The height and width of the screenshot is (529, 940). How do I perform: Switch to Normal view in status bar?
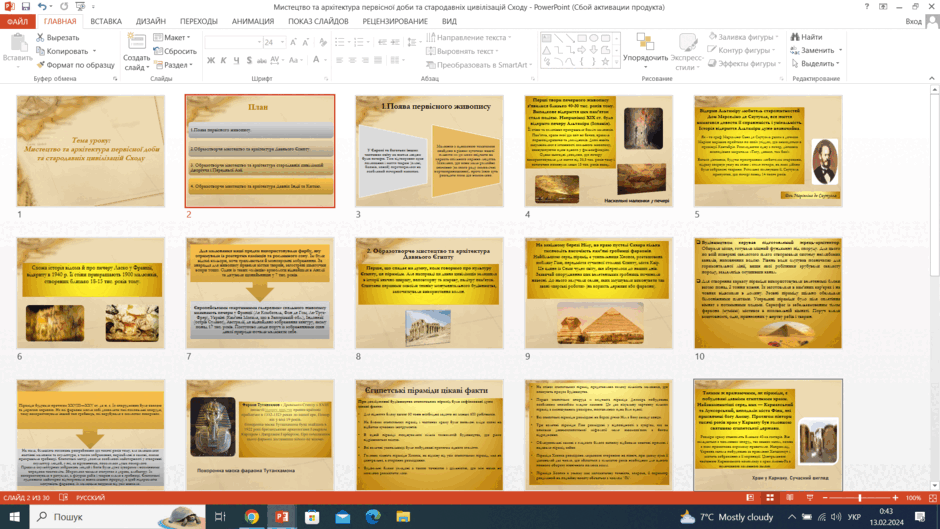click(750, 498)
